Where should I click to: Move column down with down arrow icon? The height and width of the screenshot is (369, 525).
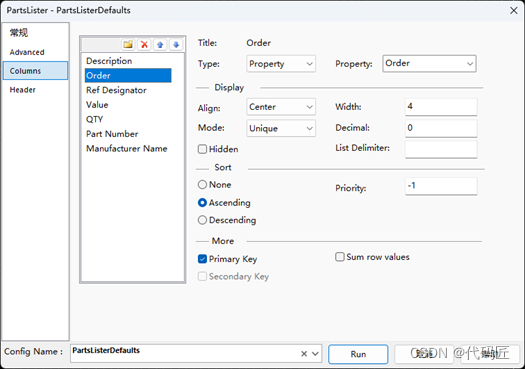(176, 44)
